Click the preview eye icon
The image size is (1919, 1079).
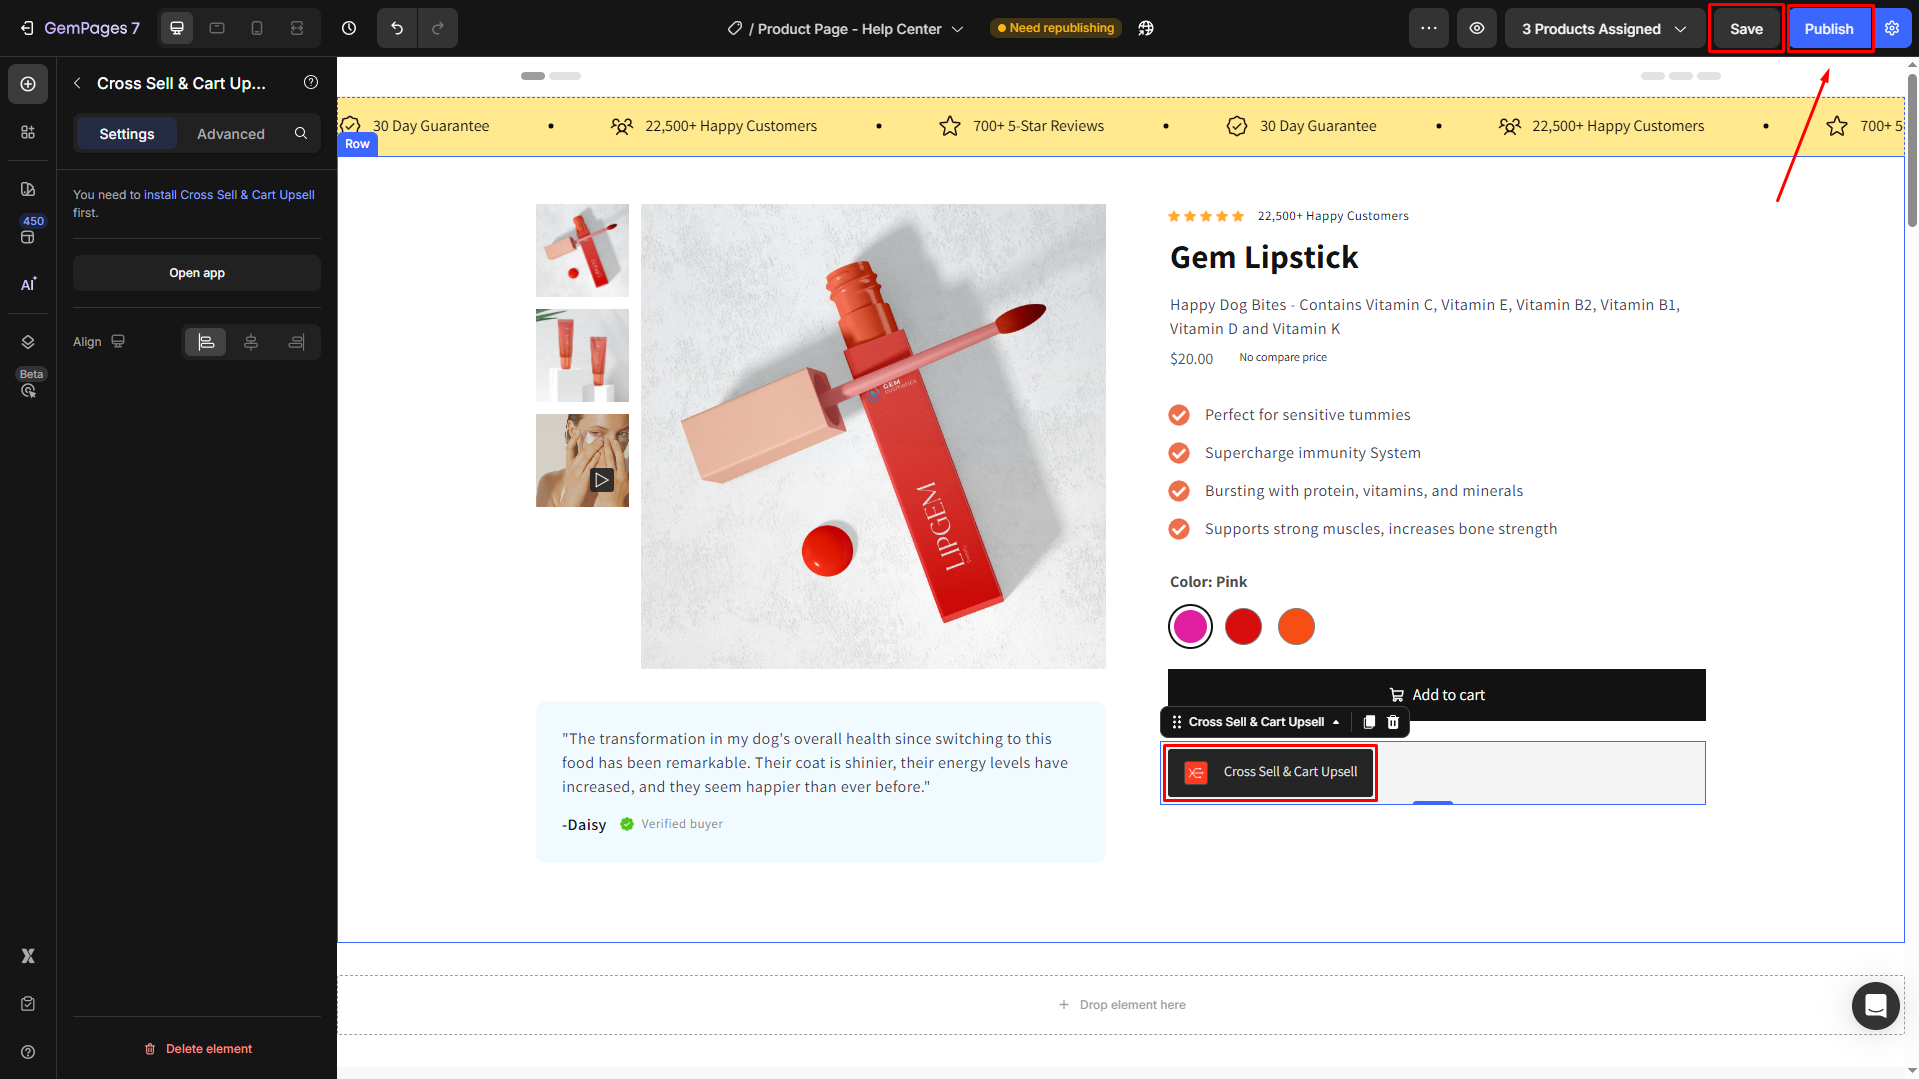coord(1476,28)
